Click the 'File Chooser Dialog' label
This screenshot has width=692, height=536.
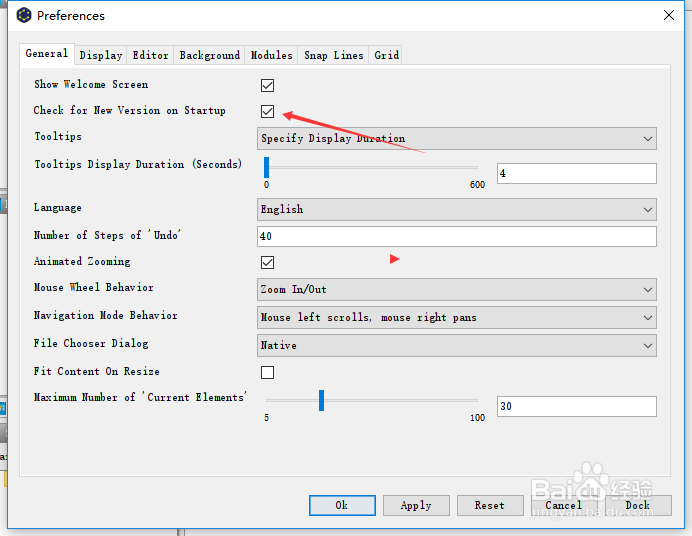[x=91, y=343]
